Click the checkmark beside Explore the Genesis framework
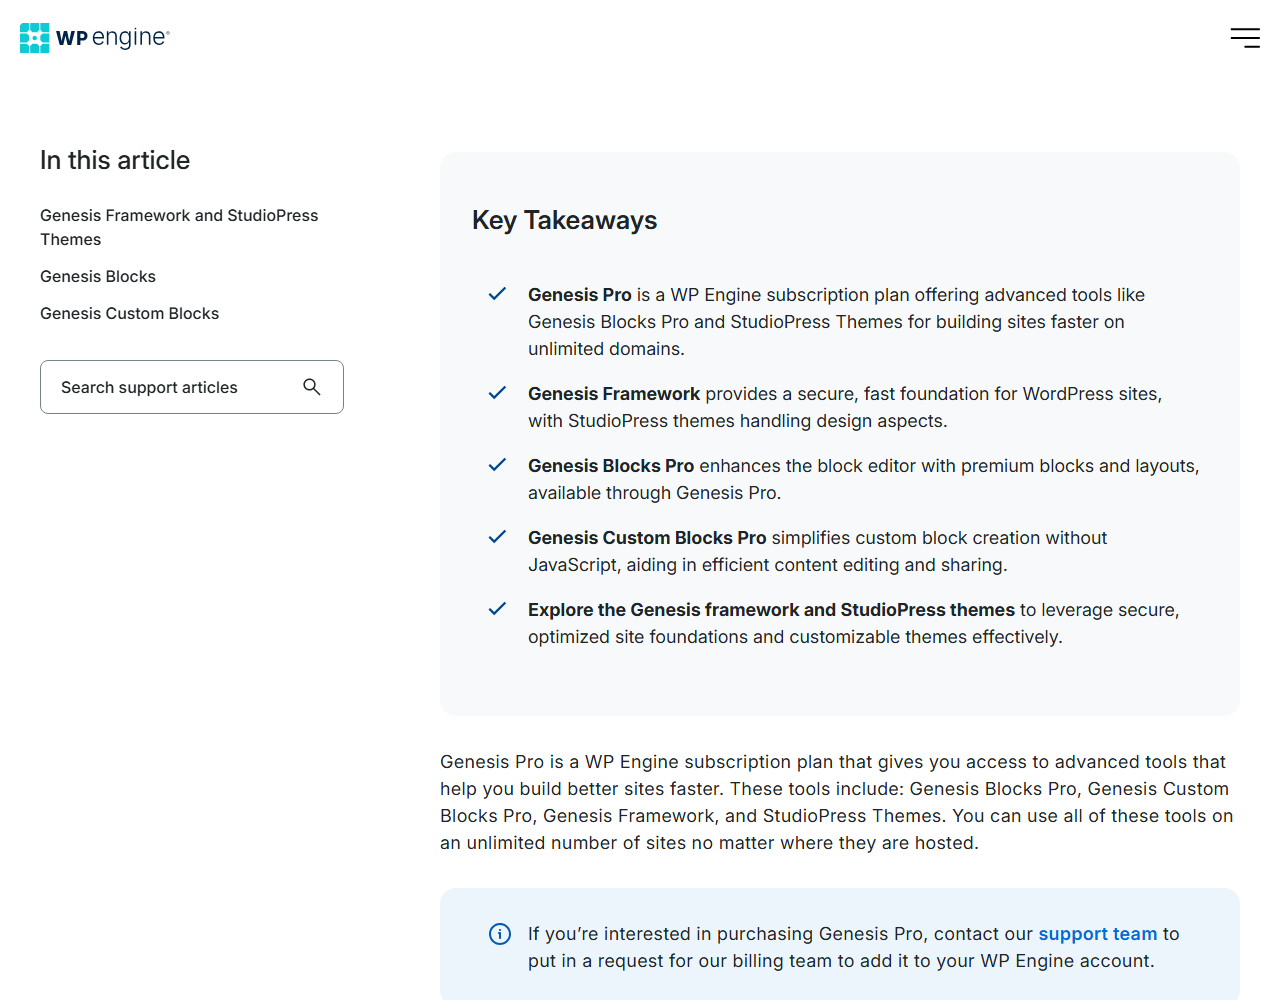Screen dimensions: 1280x1000 tap(497, 609)
